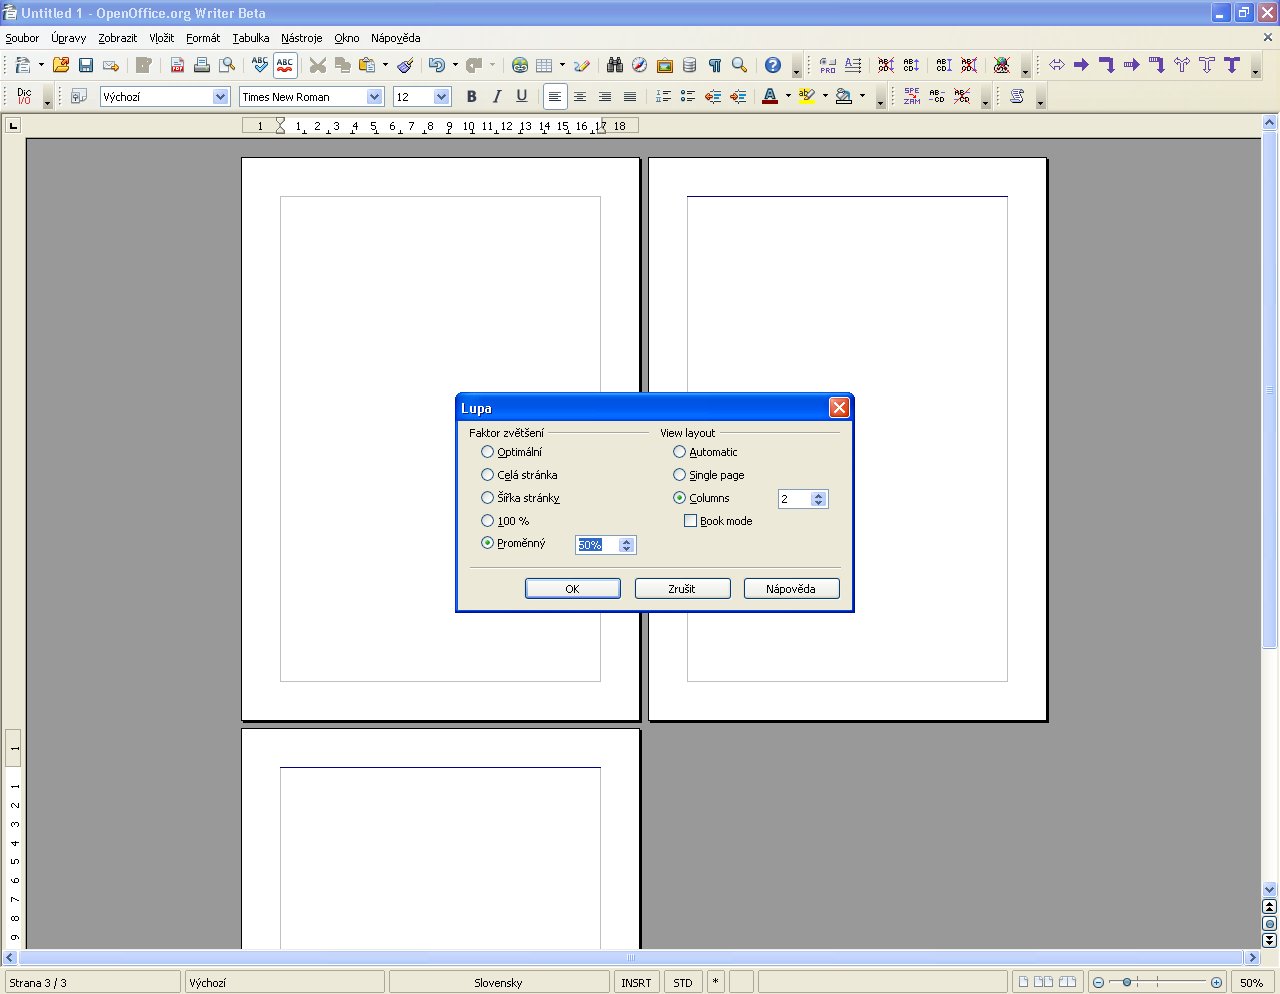Open Page Preview icon
Viewport: 1280px width, 994px height.
227,65
